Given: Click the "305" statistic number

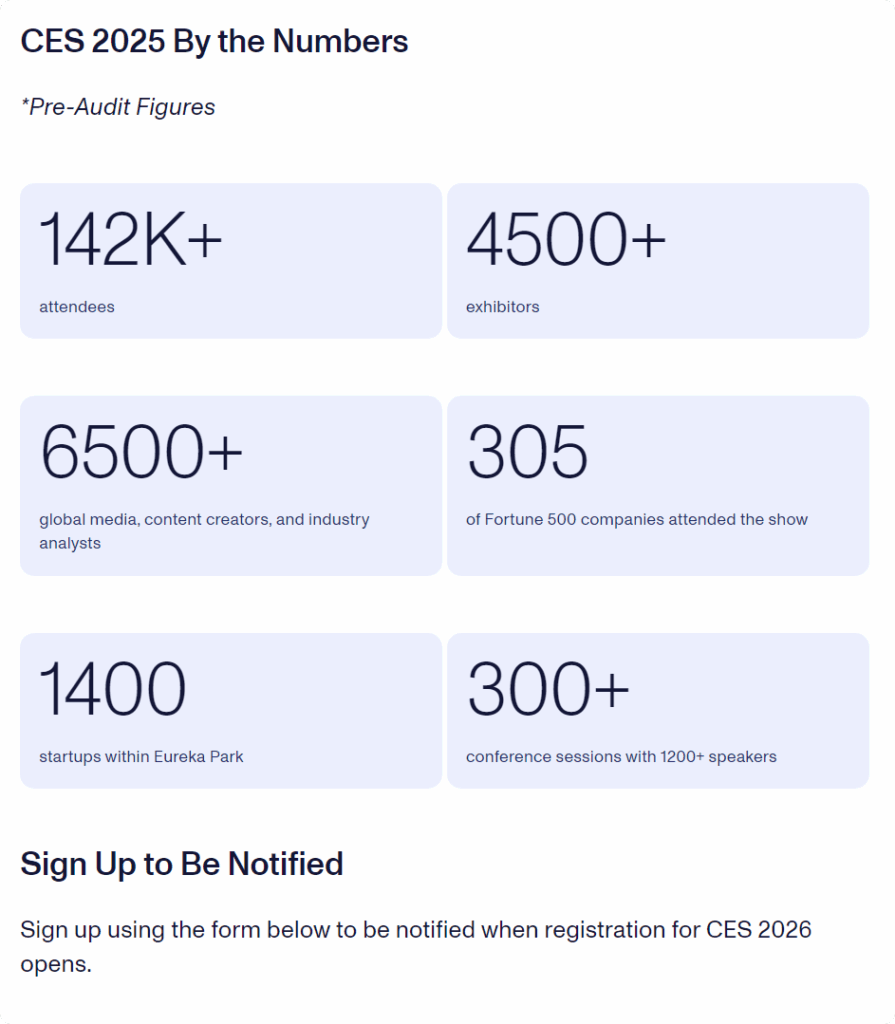Looking at the screenshot, I should [527, 452].
